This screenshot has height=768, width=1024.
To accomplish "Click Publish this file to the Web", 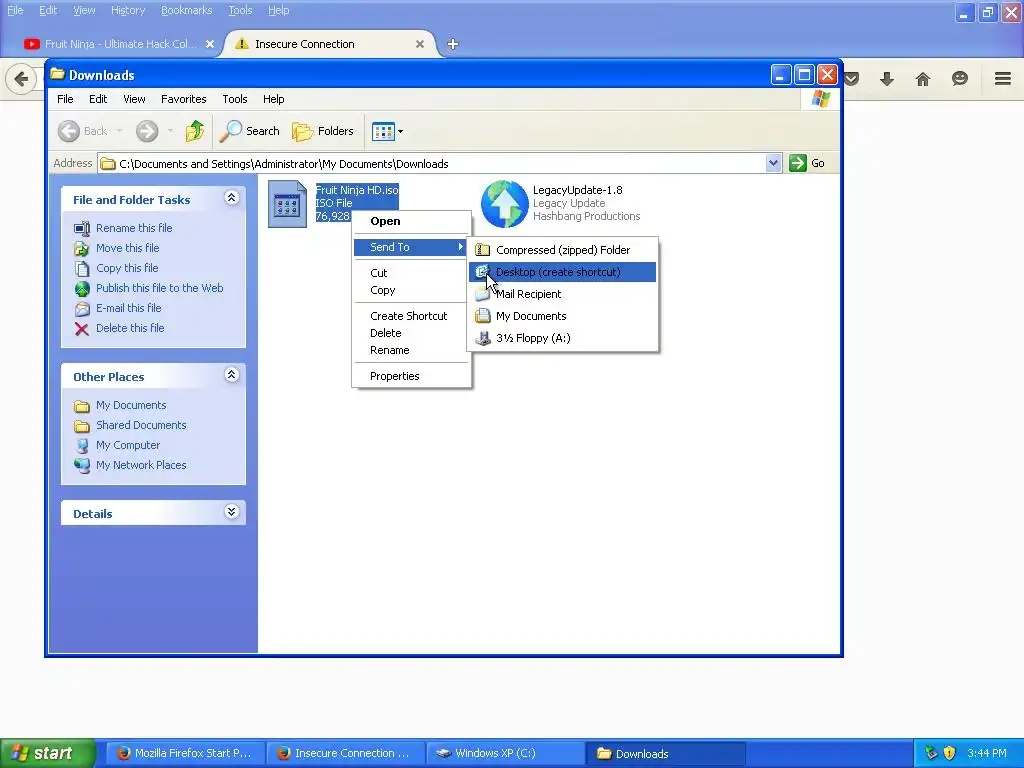I will pyautogui.click(x=159, y=288).
